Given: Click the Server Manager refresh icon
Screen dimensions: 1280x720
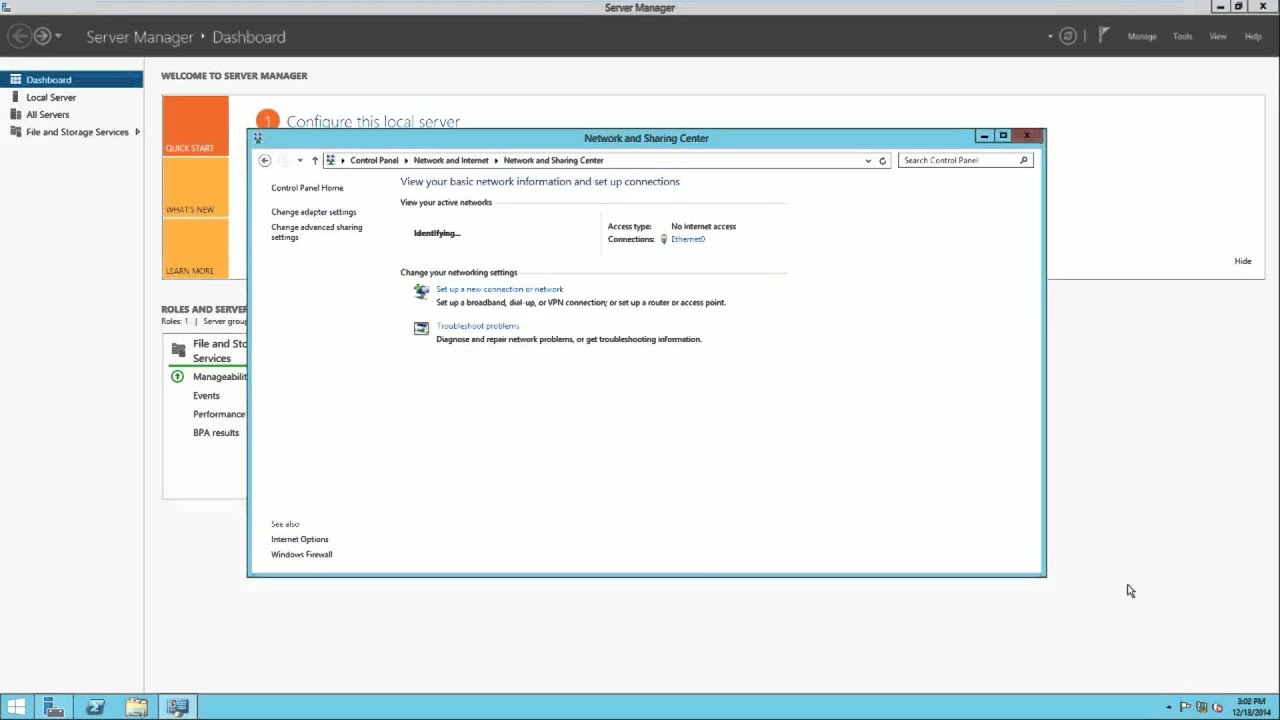Looking at the screenshot, I should click(x=1068, y=36).
